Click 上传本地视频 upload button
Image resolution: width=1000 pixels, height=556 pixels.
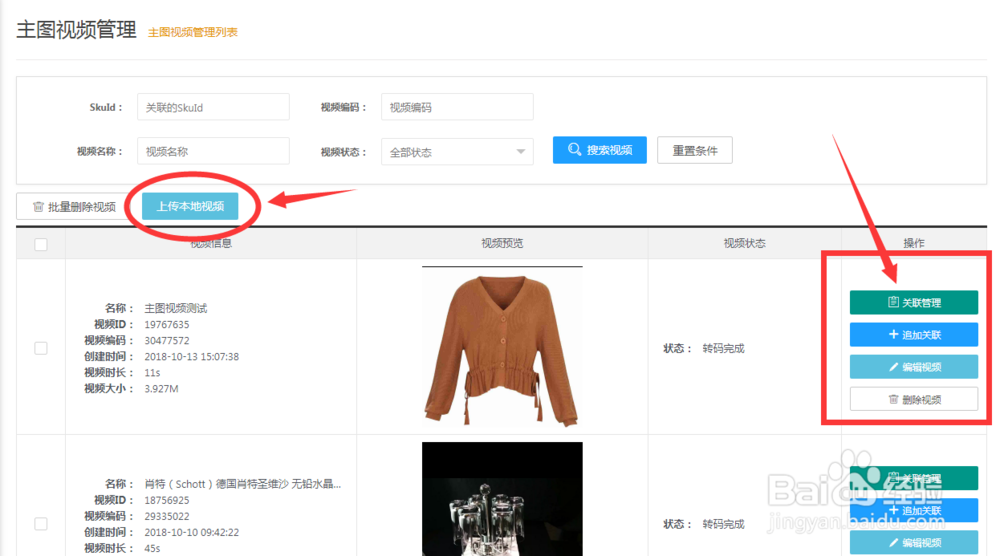click(190, 206)
